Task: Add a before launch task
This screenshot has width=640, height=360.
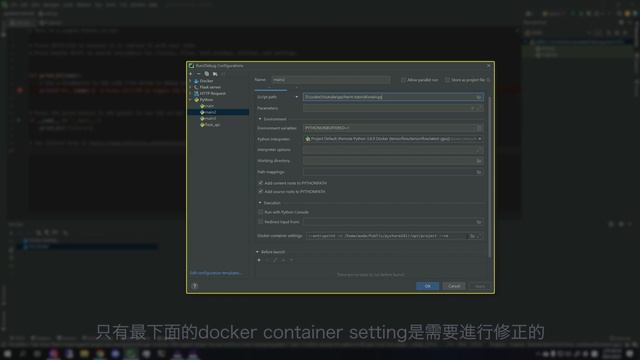Action: [259, 260]
